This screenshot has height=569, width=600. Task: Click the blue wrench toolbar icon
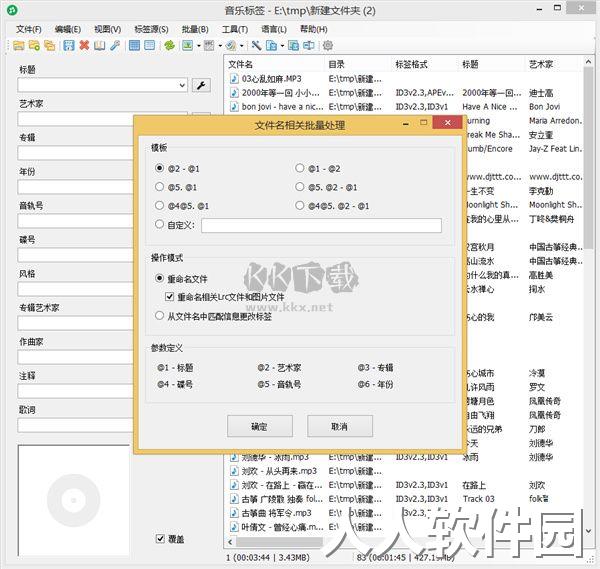pos(115,46)
